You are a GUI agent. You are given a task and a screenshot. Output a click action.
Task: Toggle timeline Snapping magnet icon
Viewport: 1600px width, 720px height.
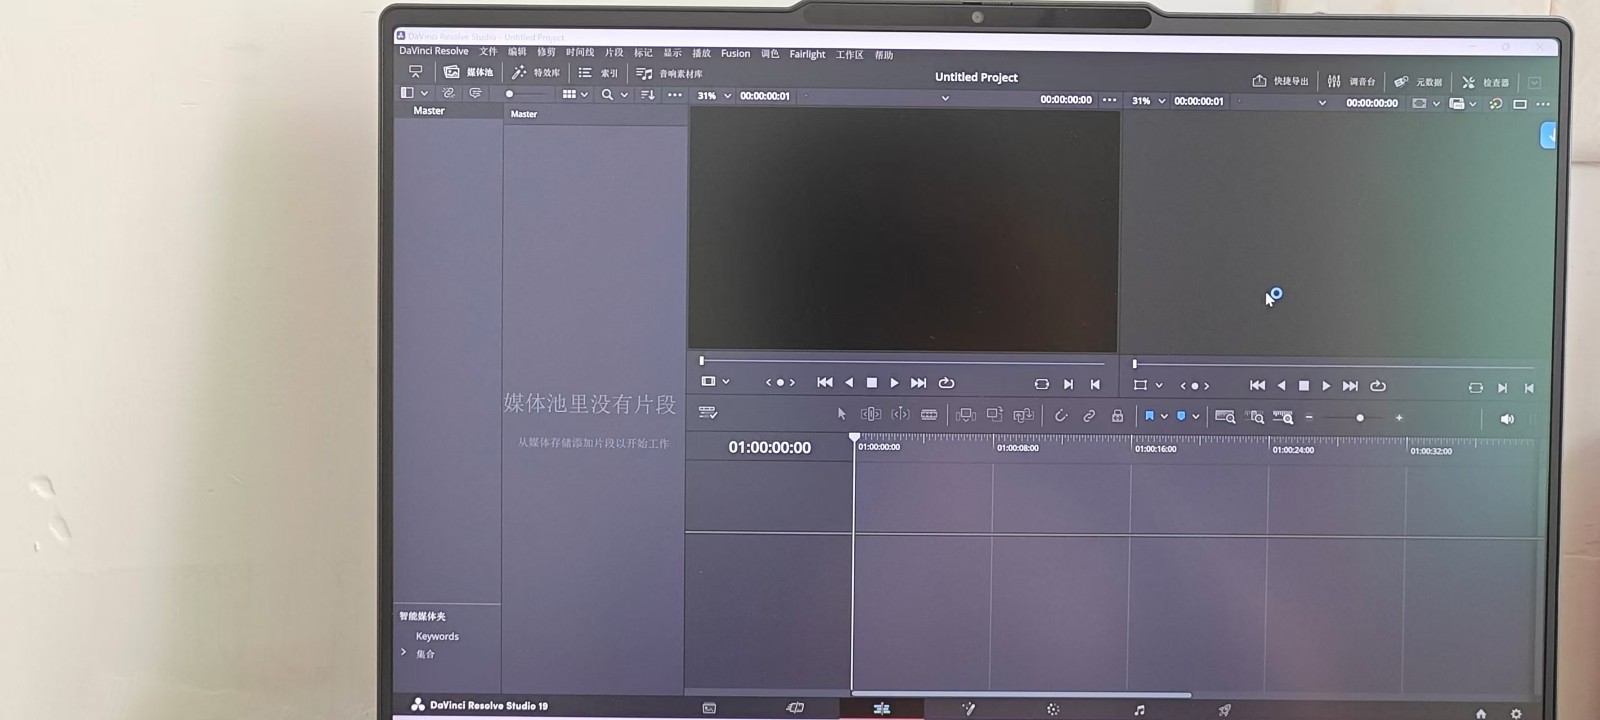tap(1061, 416)
